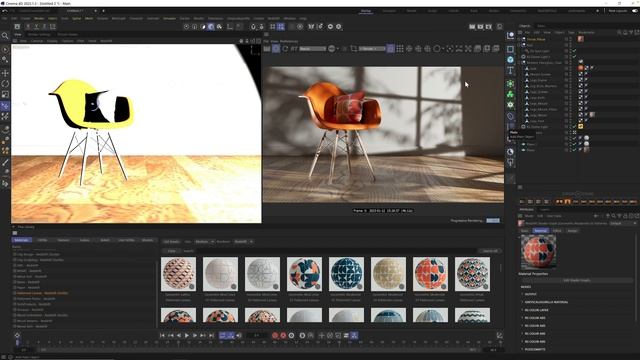Open the Objects tab of Object Manager
The image size is (640, 360).
point(524,26)
